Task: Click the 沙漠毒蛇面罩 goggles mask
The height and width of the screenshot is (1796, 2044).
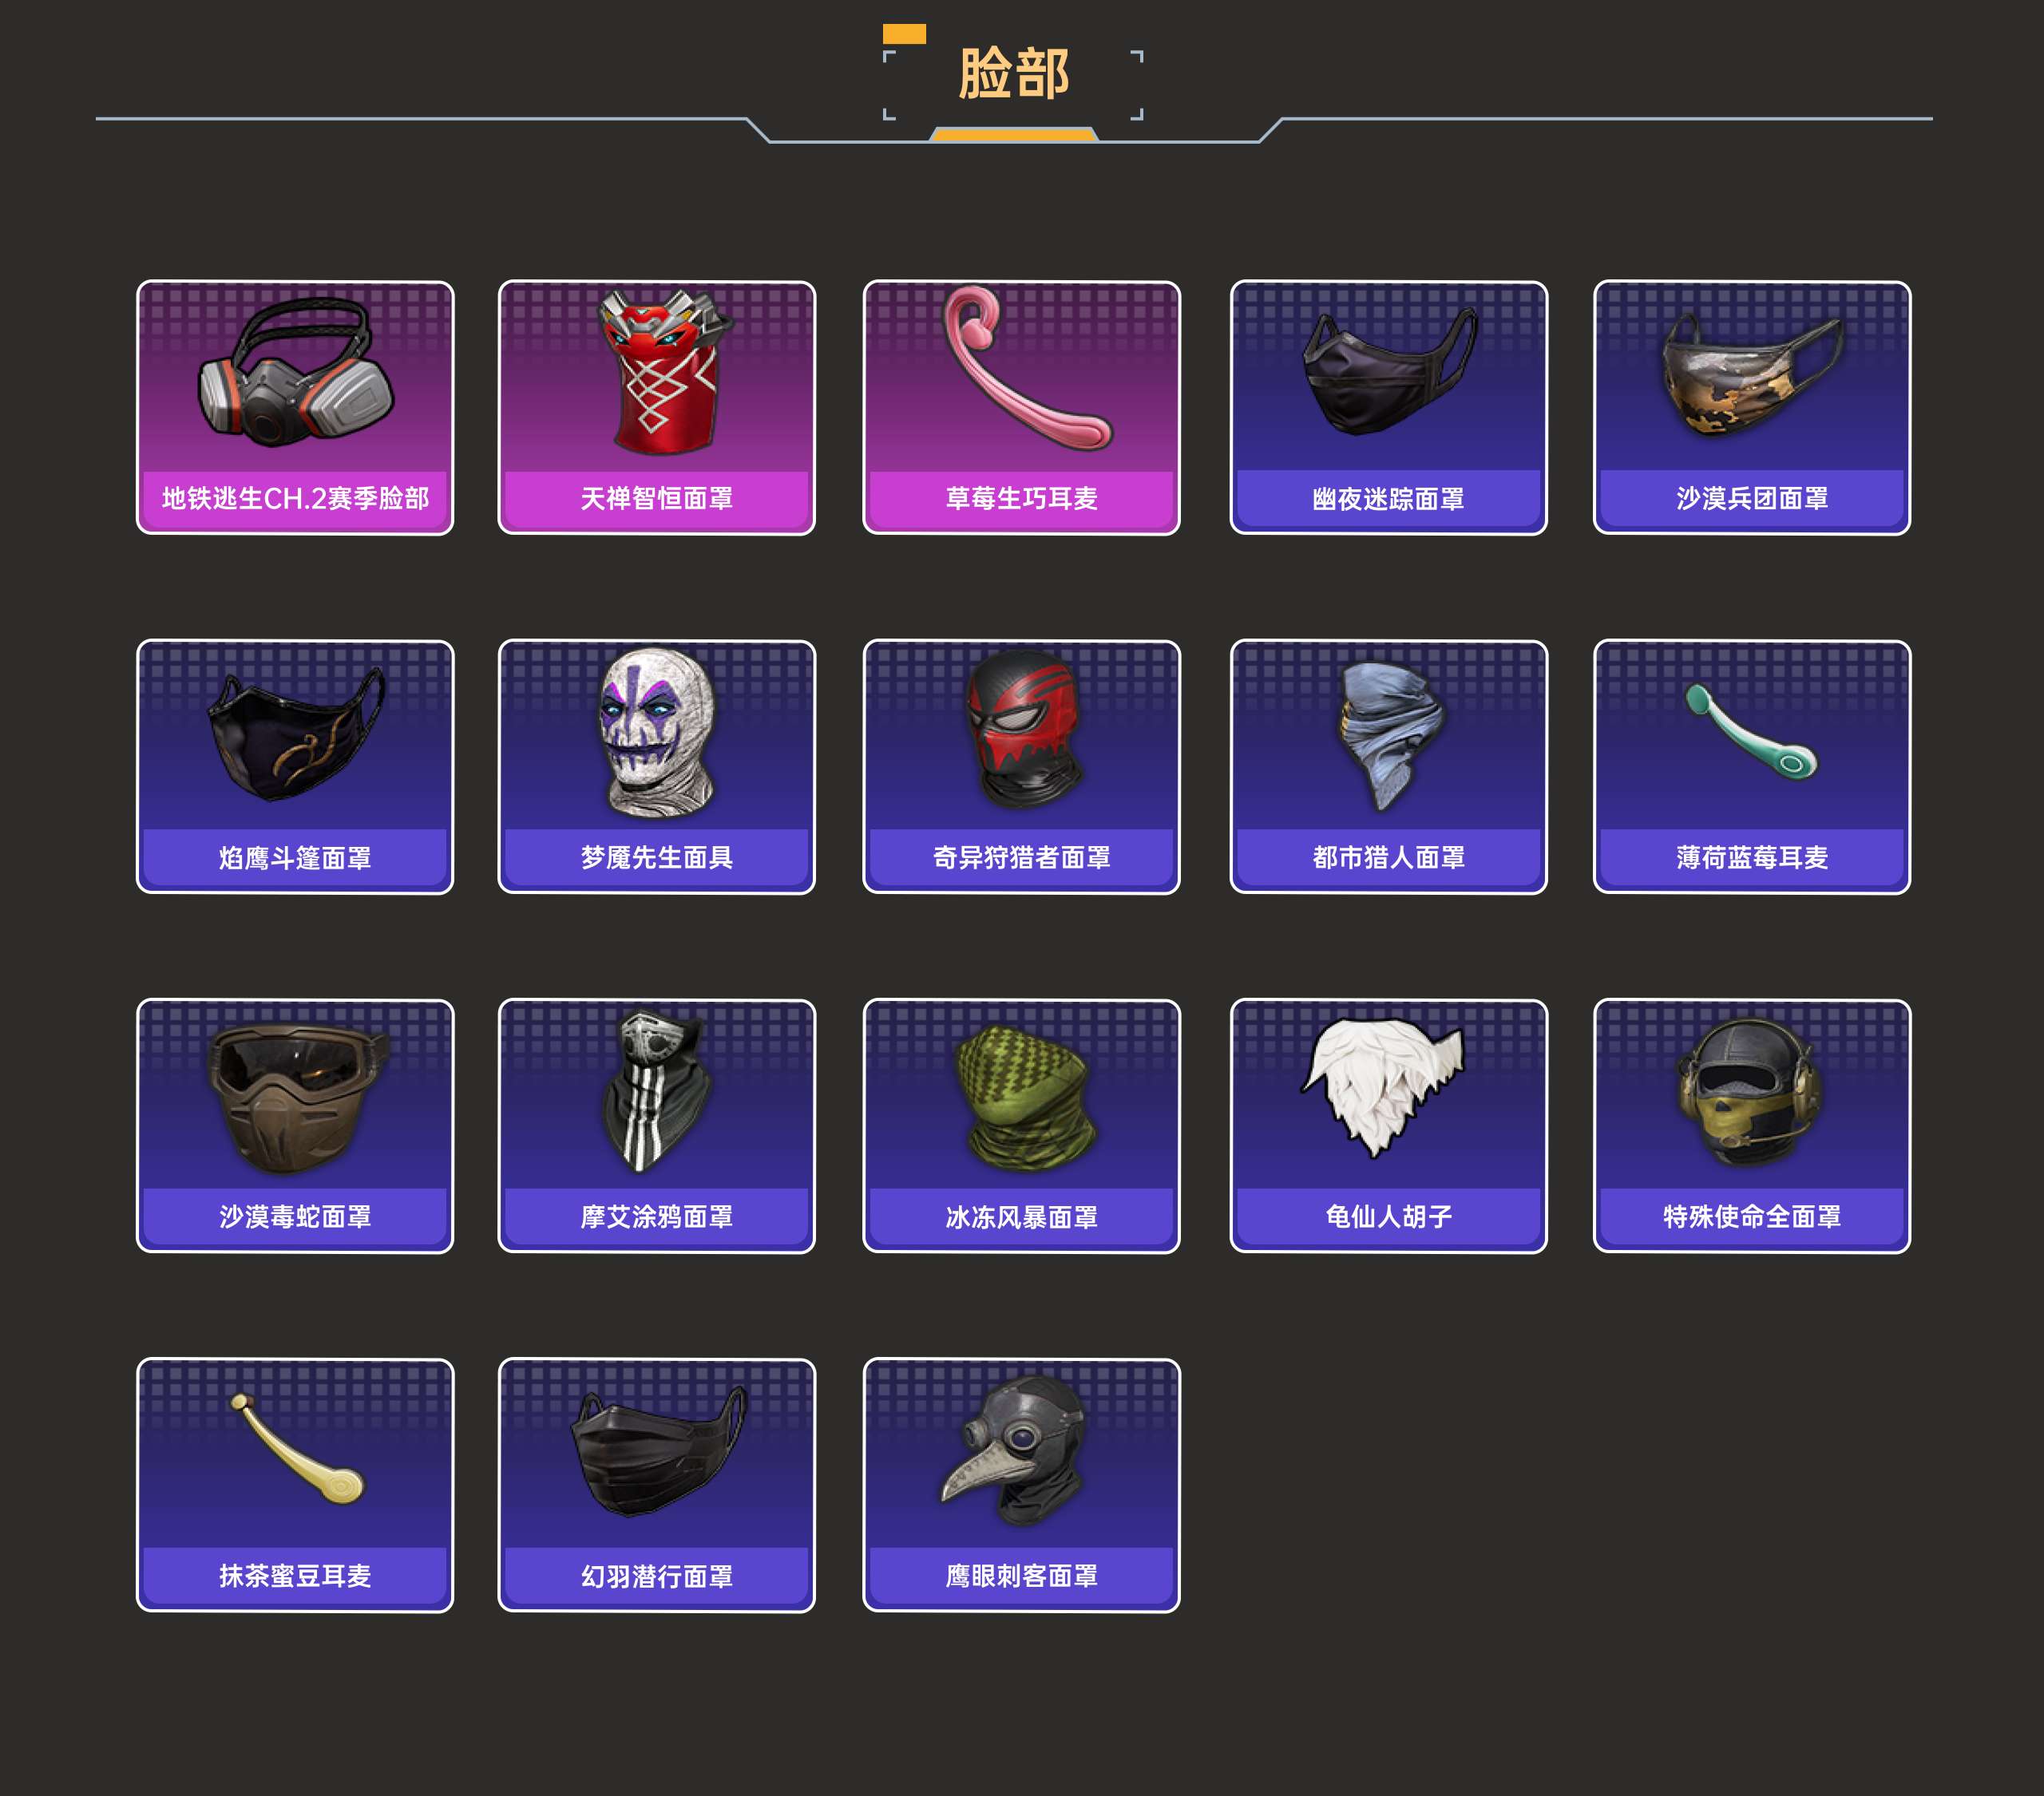Action: pos(295,1125)
